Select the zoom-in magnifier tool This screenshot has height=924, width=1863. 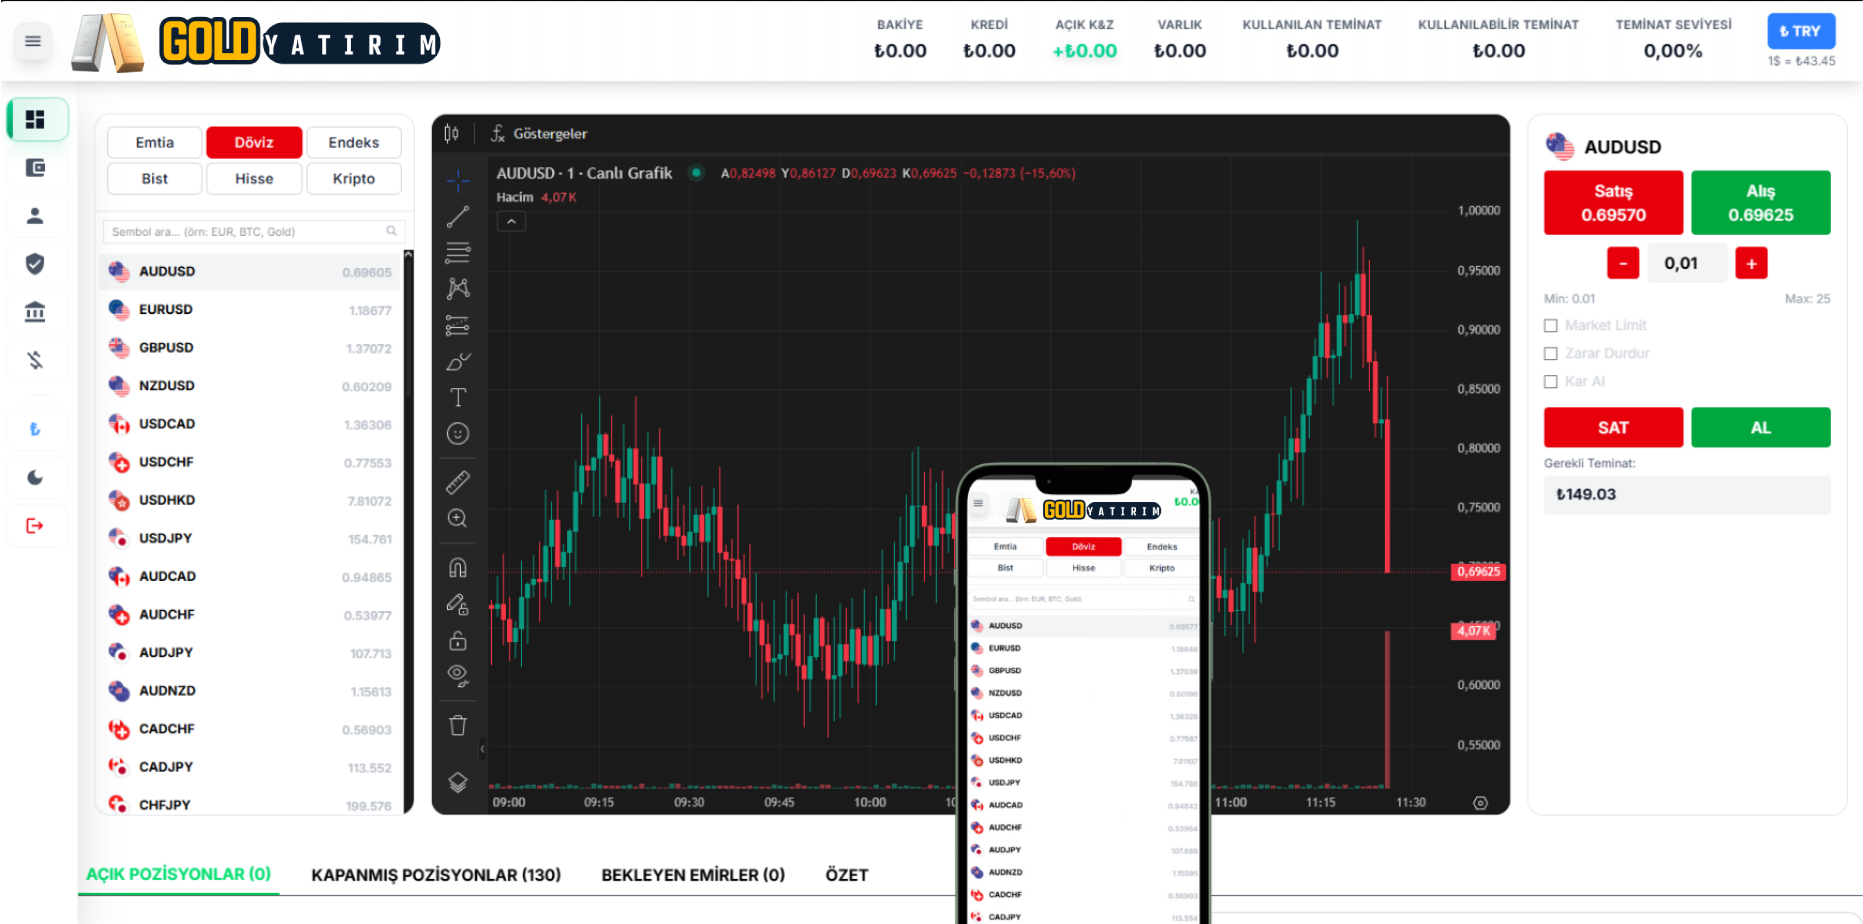(x=458, y=518)
